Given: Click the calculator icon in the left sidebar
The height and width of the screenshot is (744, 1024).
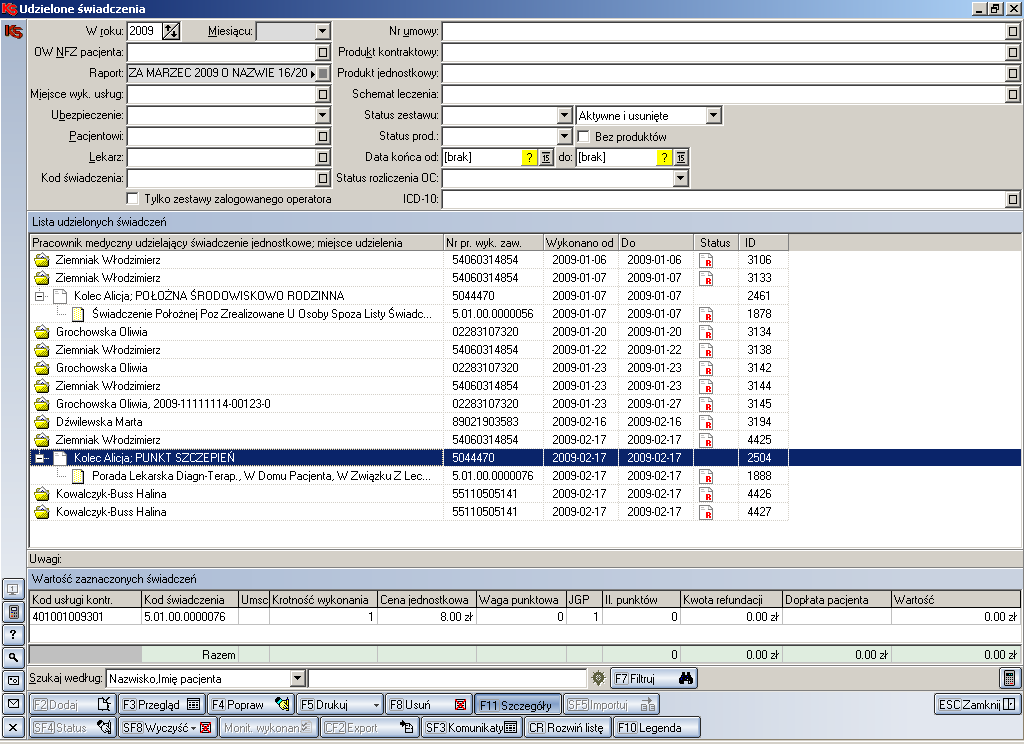Looking at the screenshot, I should coord(13,612).
